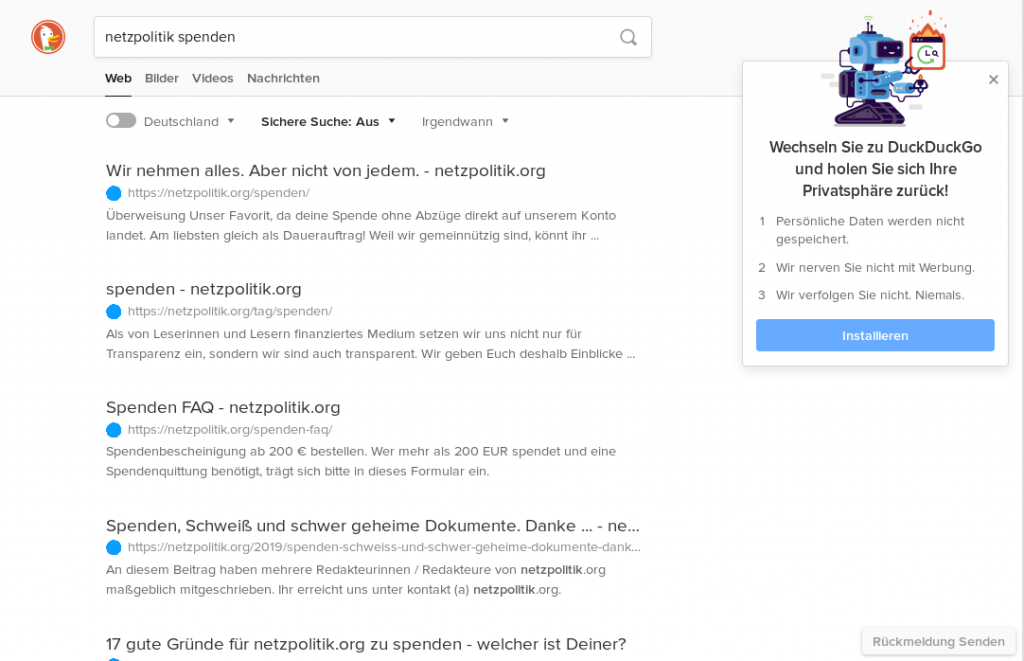Click the URL https://netzpolitik.org/tag/spenden/
The height and width of the screenshot is (661, 1024).
(x=230, y=311)
